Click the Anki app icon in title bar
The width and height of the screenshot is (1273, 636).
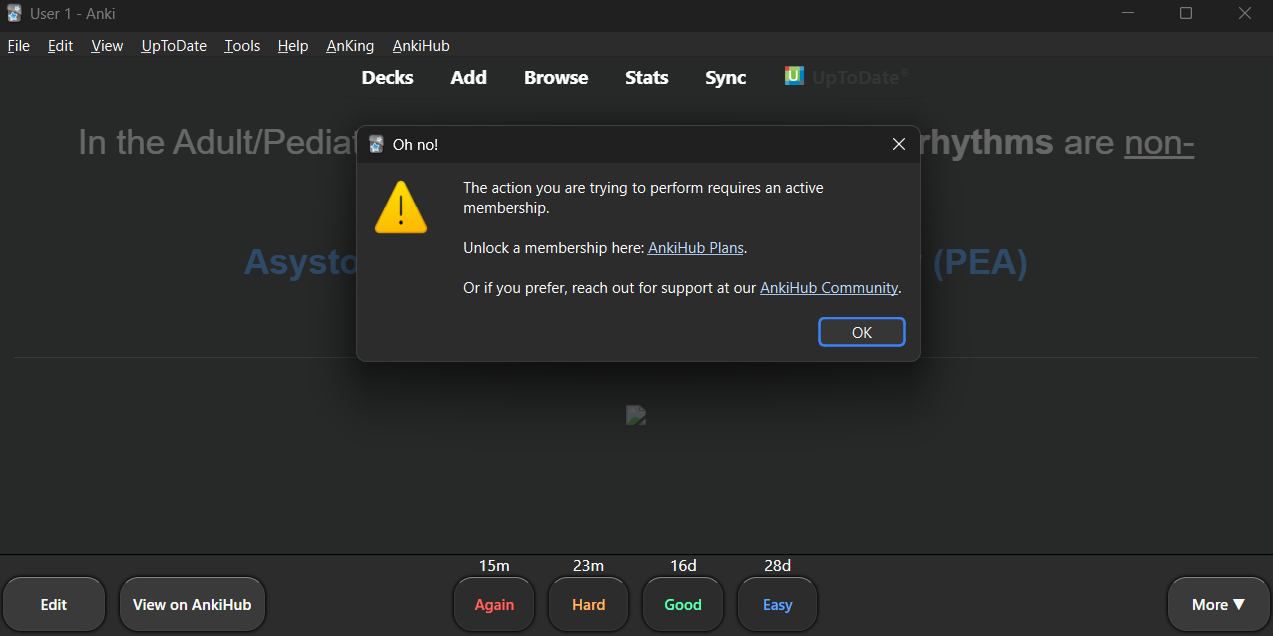click(x=14, y=14)
